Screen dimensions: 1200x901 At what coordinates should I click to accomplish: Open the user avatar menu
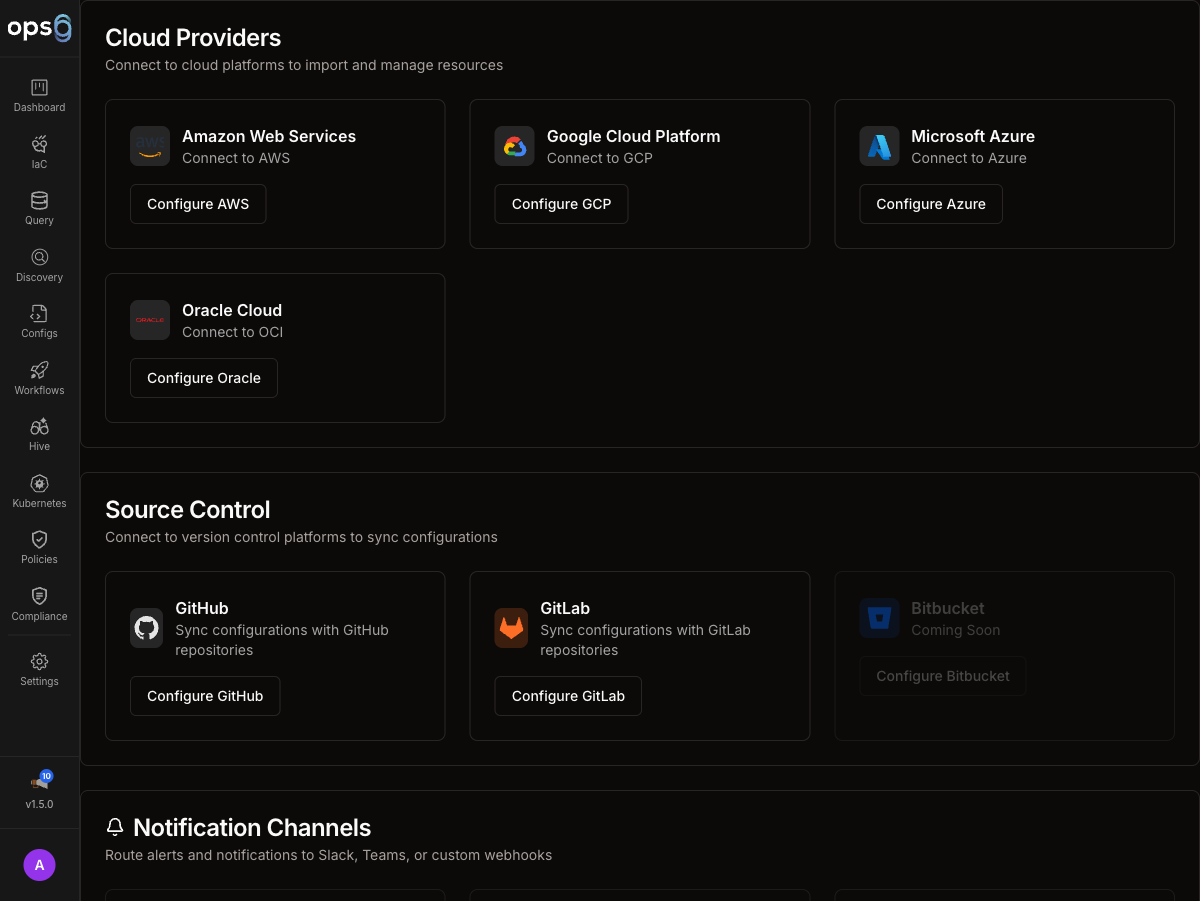[39, 865]
